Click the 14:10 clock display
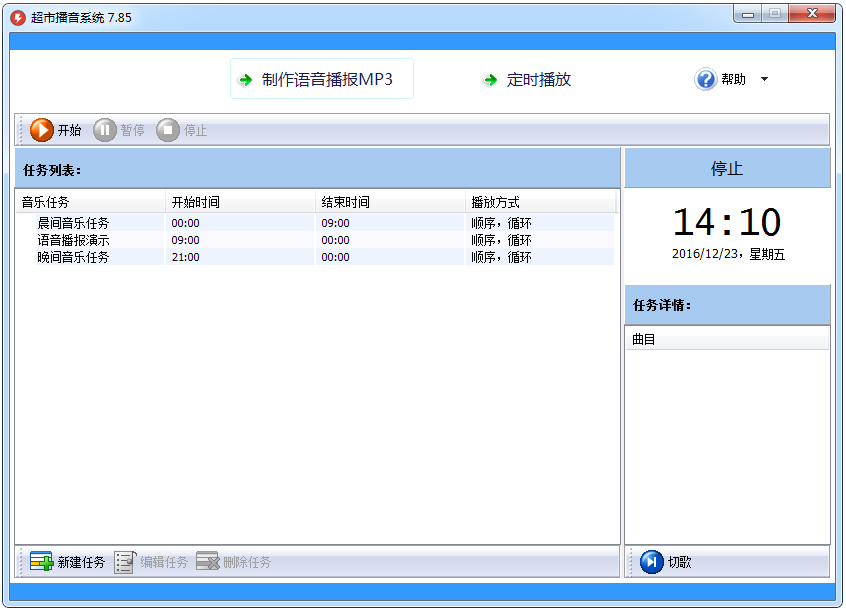This screenshot has width=846, height=612. pyautogui.click(x=727, y=222)
